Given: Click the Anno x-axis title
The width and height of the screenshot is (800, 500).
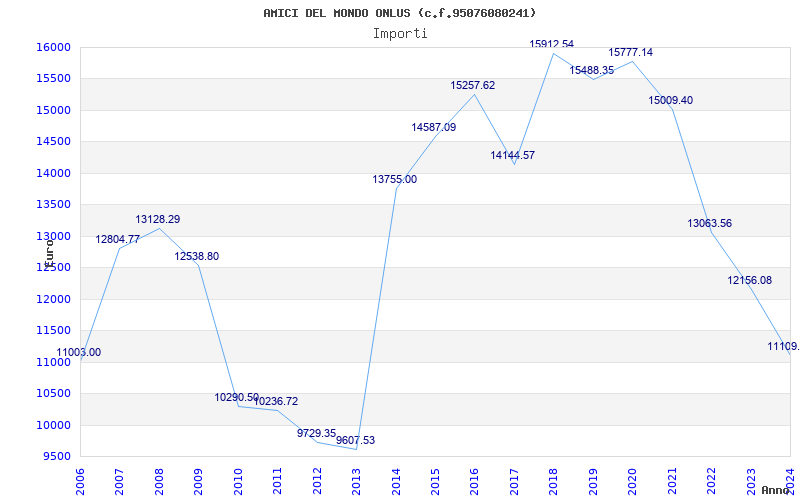Looking at the screenshot, I should 775,490.
